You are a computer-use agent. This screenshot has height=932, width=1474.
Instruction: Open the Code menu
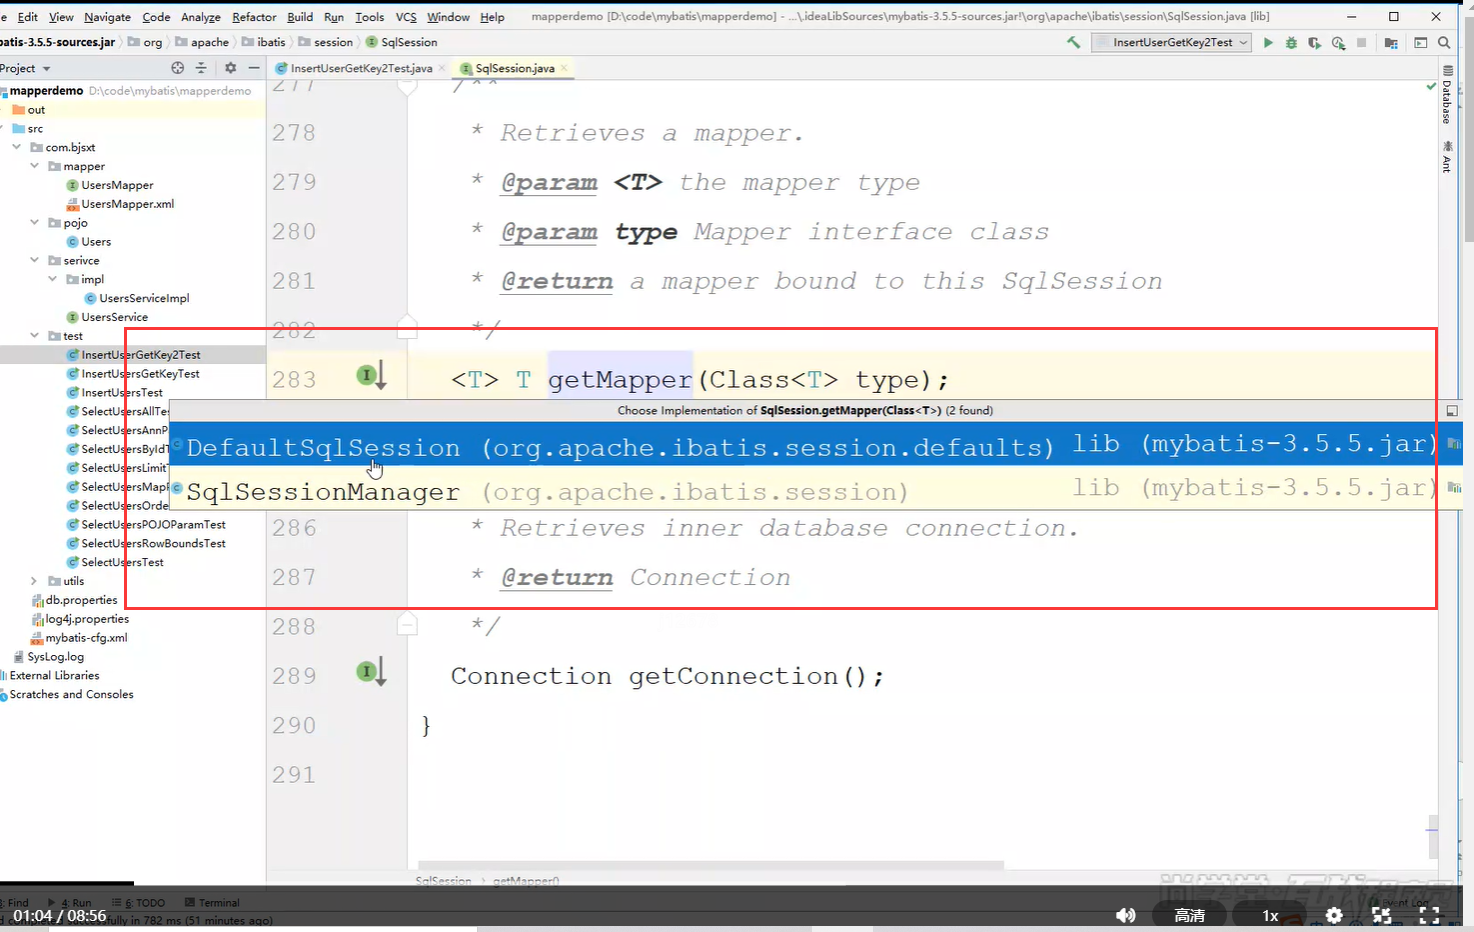(x=156, y=17)
